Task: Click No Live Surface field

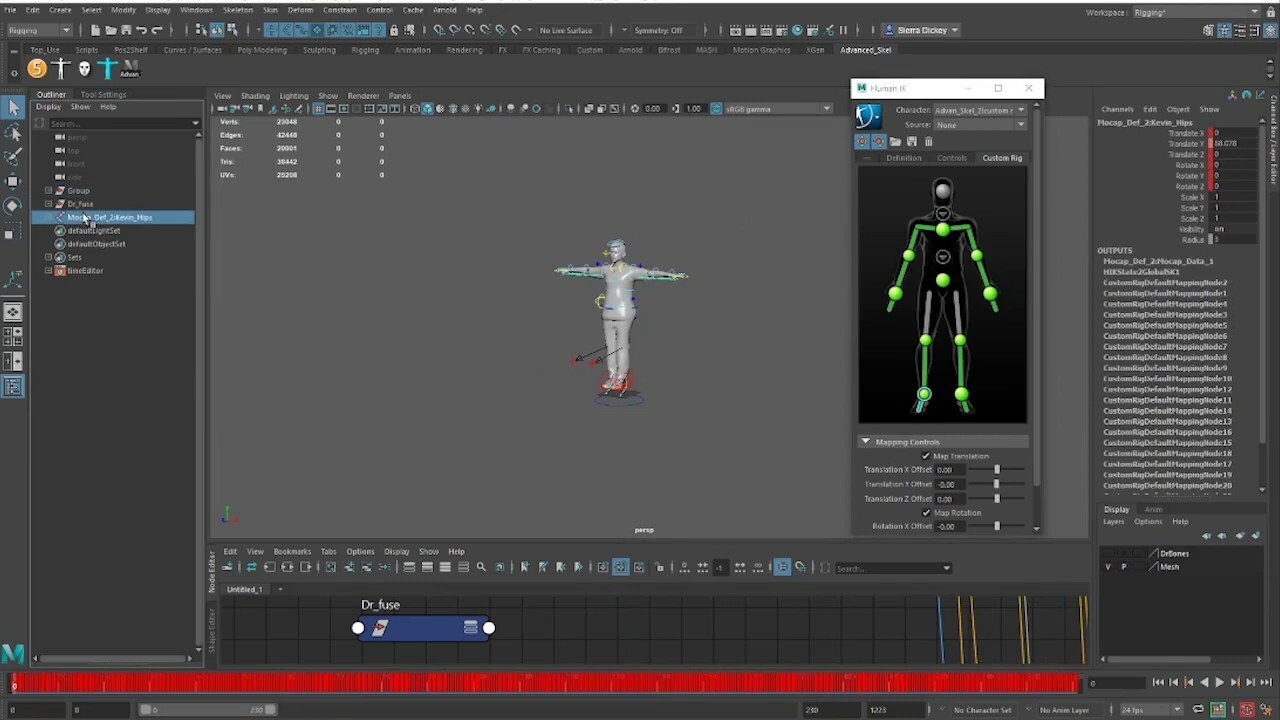Action: click(x=570, y=30)
